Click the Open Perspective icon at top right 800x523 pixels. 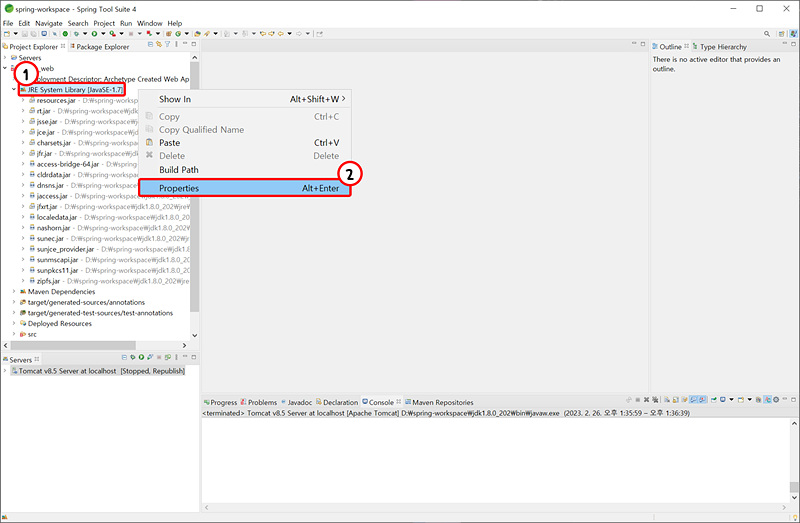coord(782,34)
